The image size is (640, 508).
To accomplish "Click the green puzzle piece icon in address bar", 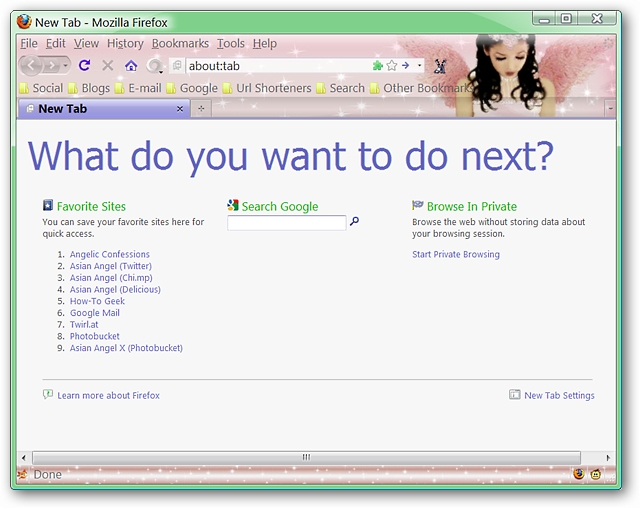I will [378, 65].
